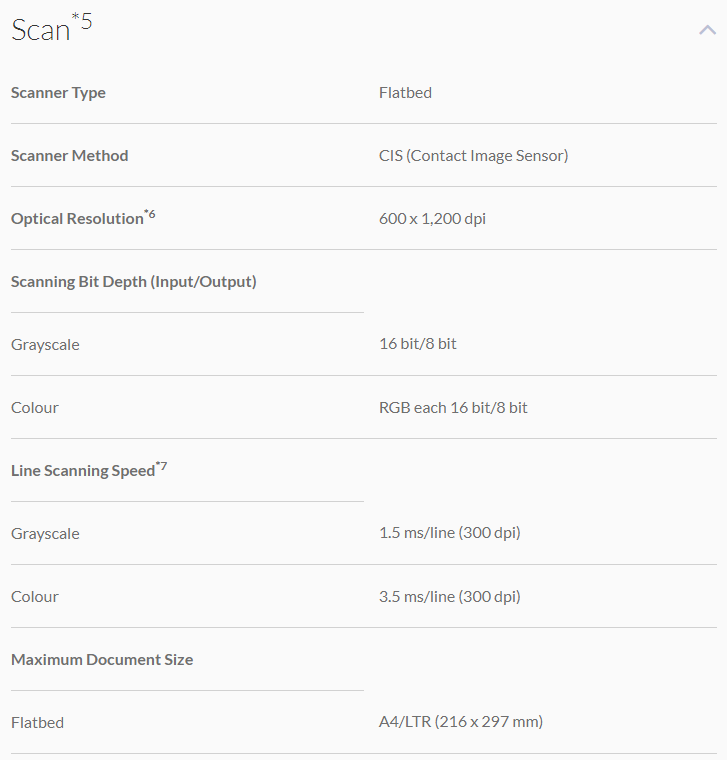Click the Scanning Bit Depth (Input/Output) heading
Viewport: 727px width, 760px height.
point(134,282)
